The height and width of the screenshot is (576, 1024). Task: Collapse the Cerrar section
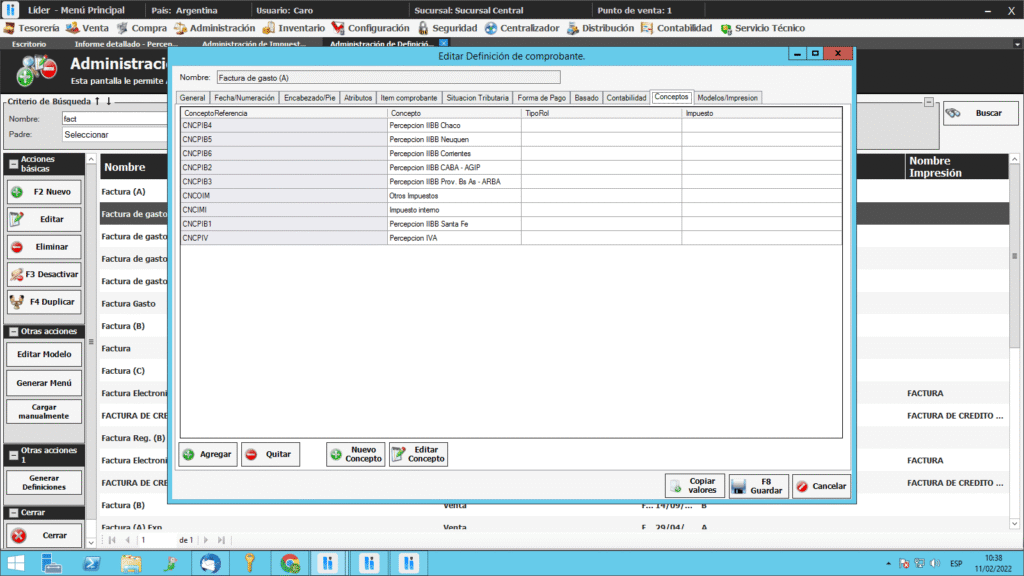13,513
